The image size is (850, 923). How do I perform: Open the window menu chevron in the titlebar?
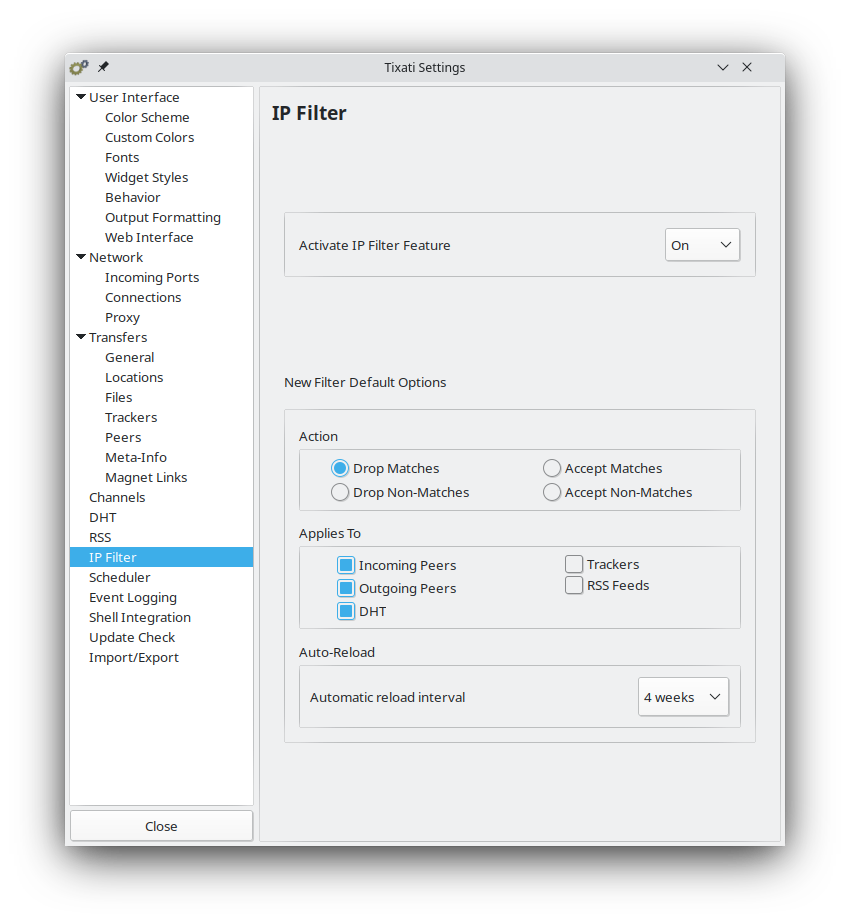pos(722,67)
